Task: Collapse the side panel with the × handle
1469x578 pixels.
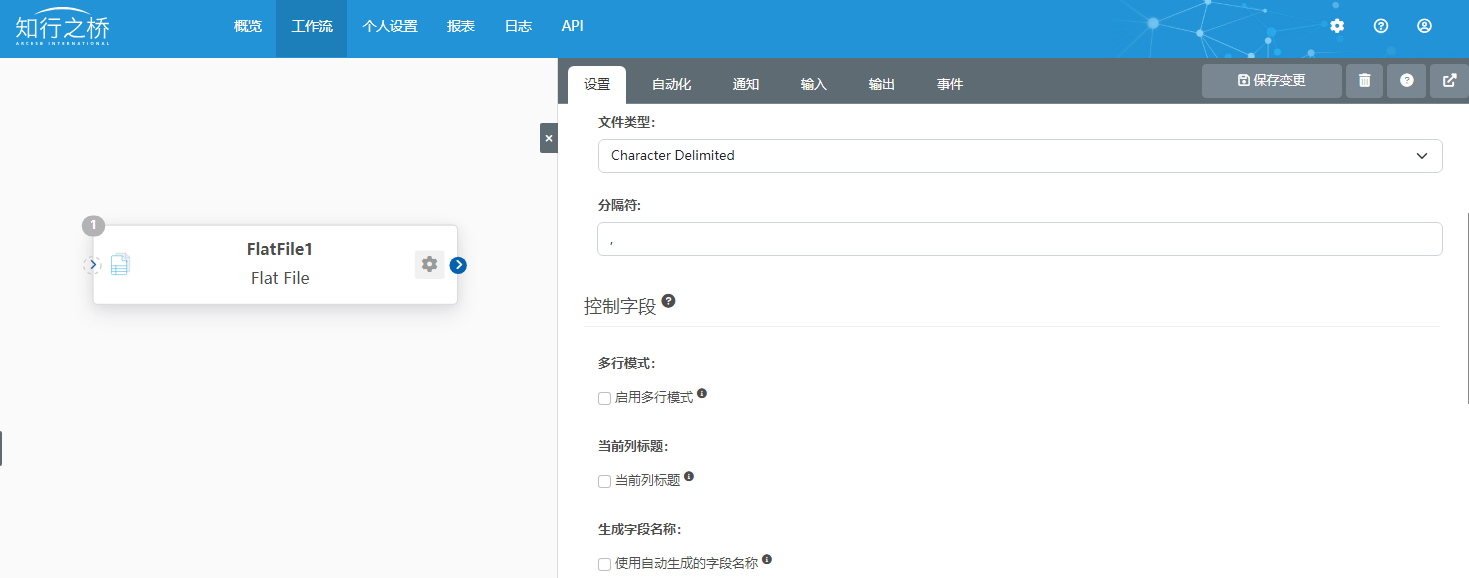Action: click(x=548, y=138)
